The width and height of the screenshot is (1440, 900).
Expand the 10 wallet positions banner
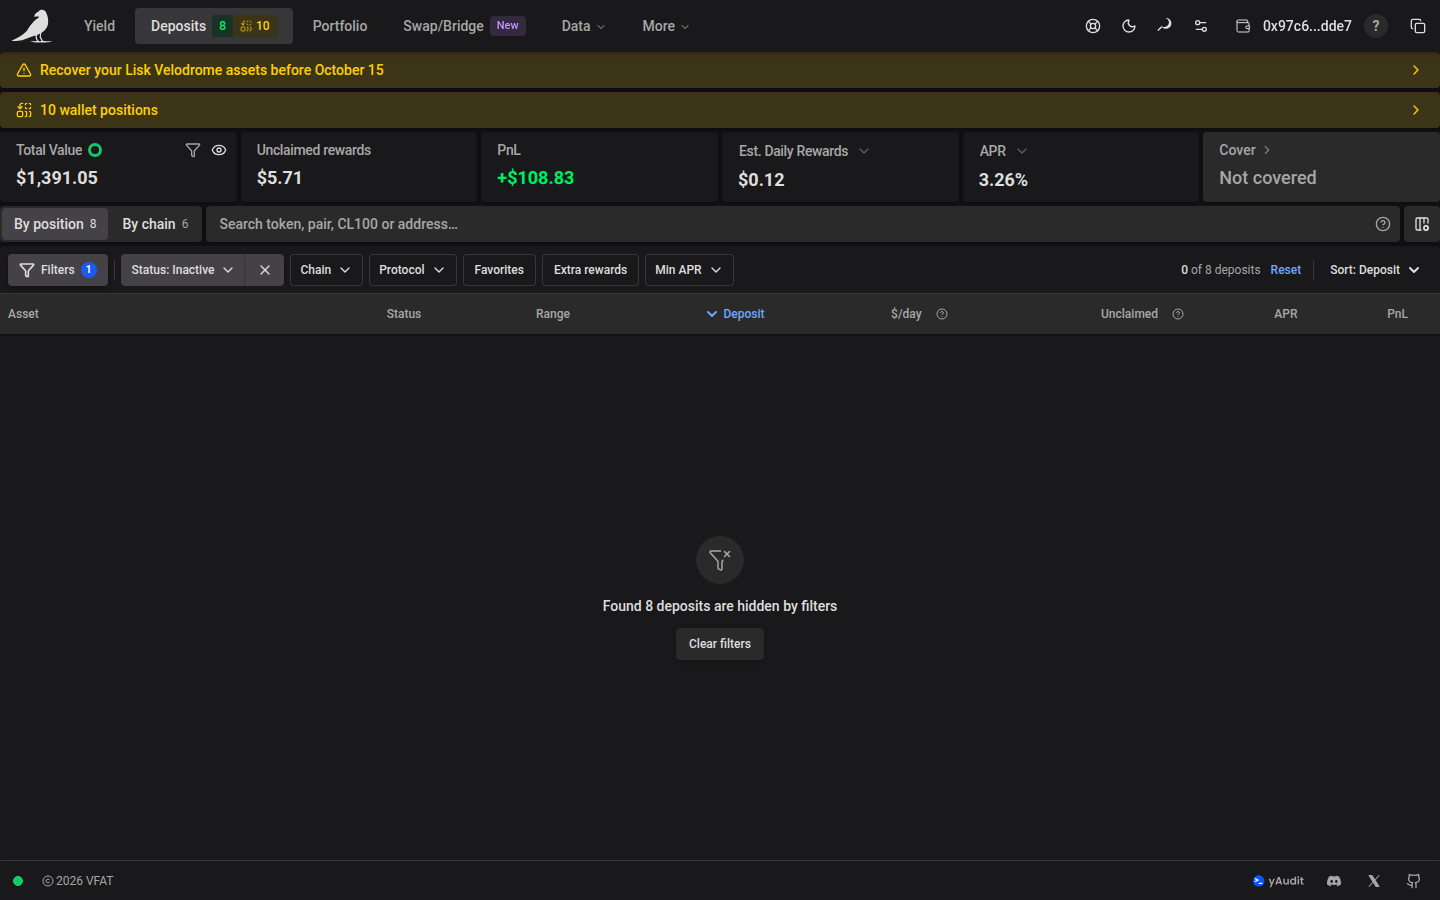(x=720, y=110)
